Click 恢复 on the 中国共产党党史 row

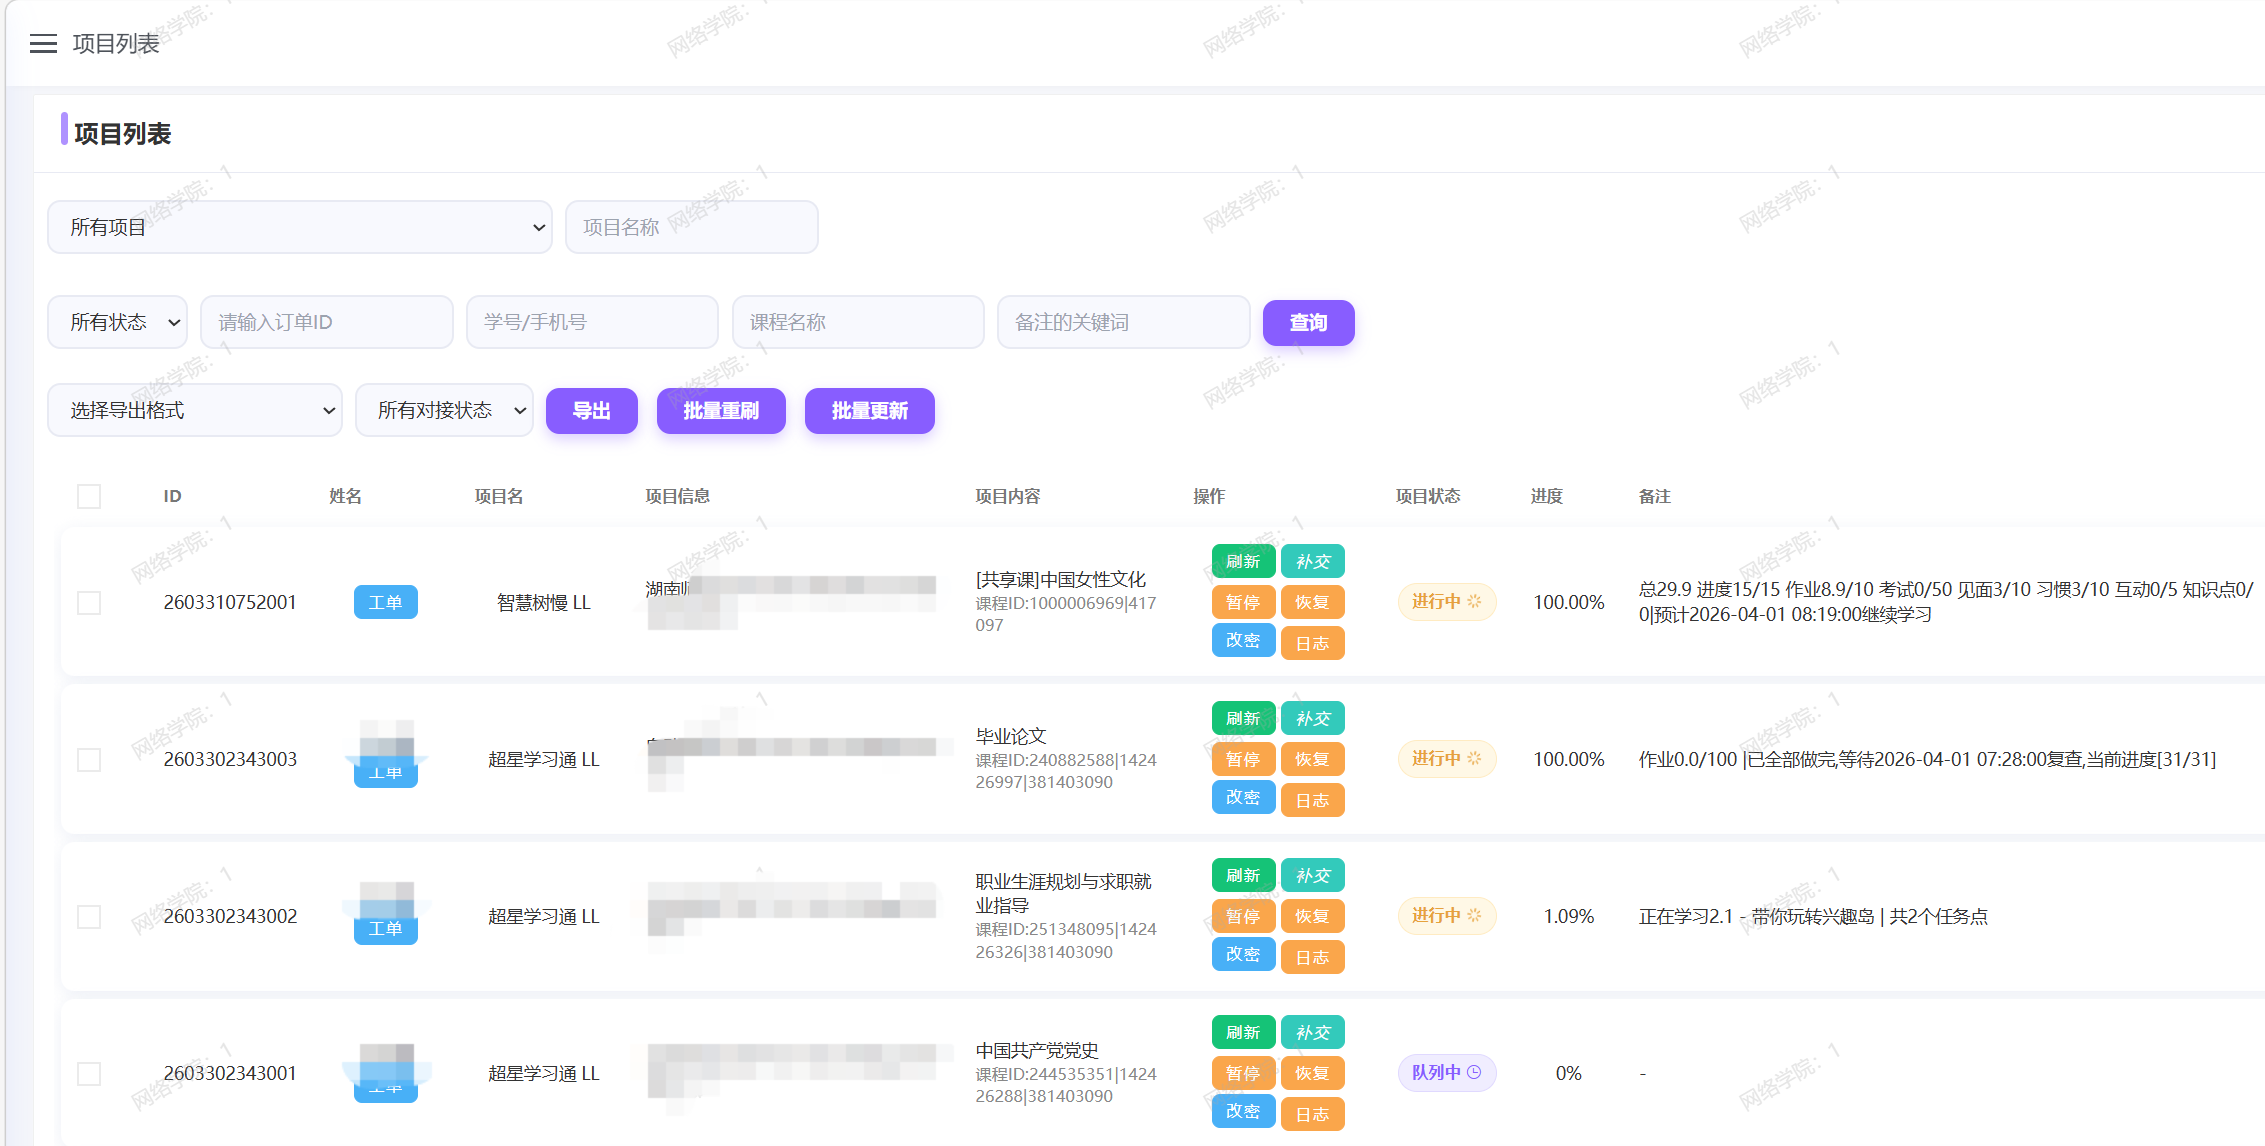pyautogui.click(x=1313, y=1072)
